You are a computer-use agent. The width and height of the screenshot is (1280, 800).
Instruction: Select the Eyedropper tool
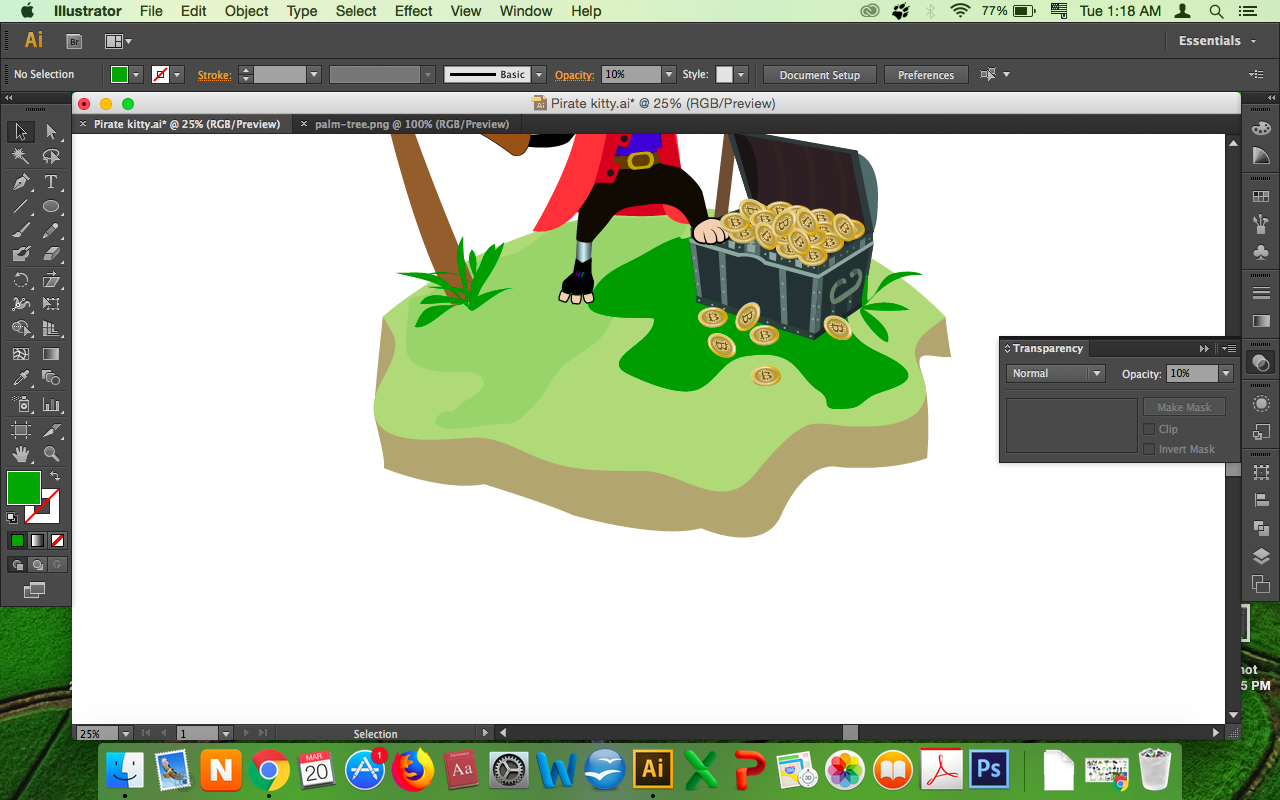pyautogui.click(x=20, y=378)
